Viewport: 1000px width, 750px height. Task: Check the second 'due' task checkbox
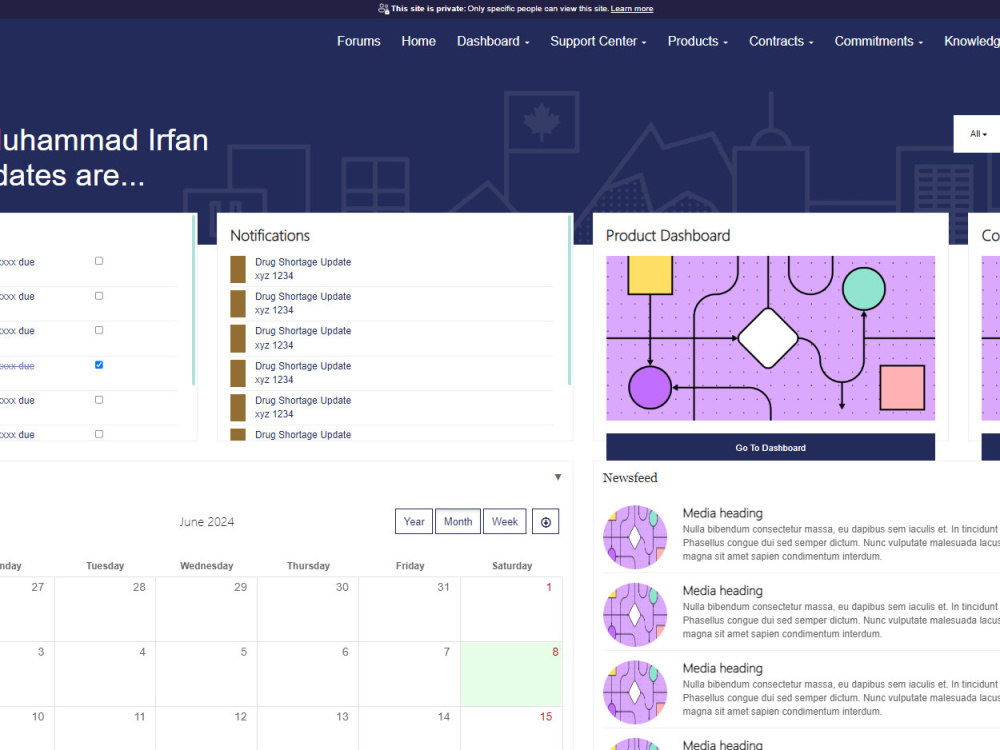(99, 296)
